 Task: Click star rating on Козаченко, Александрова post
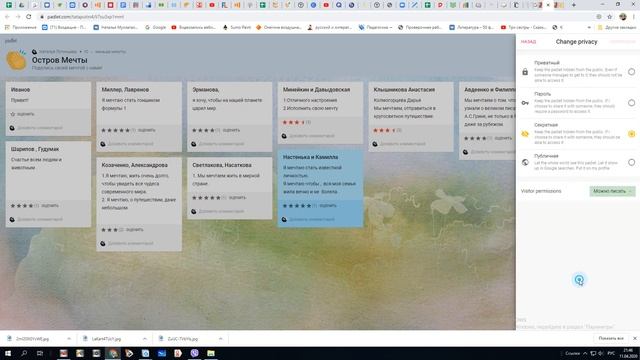click(109, 230)
